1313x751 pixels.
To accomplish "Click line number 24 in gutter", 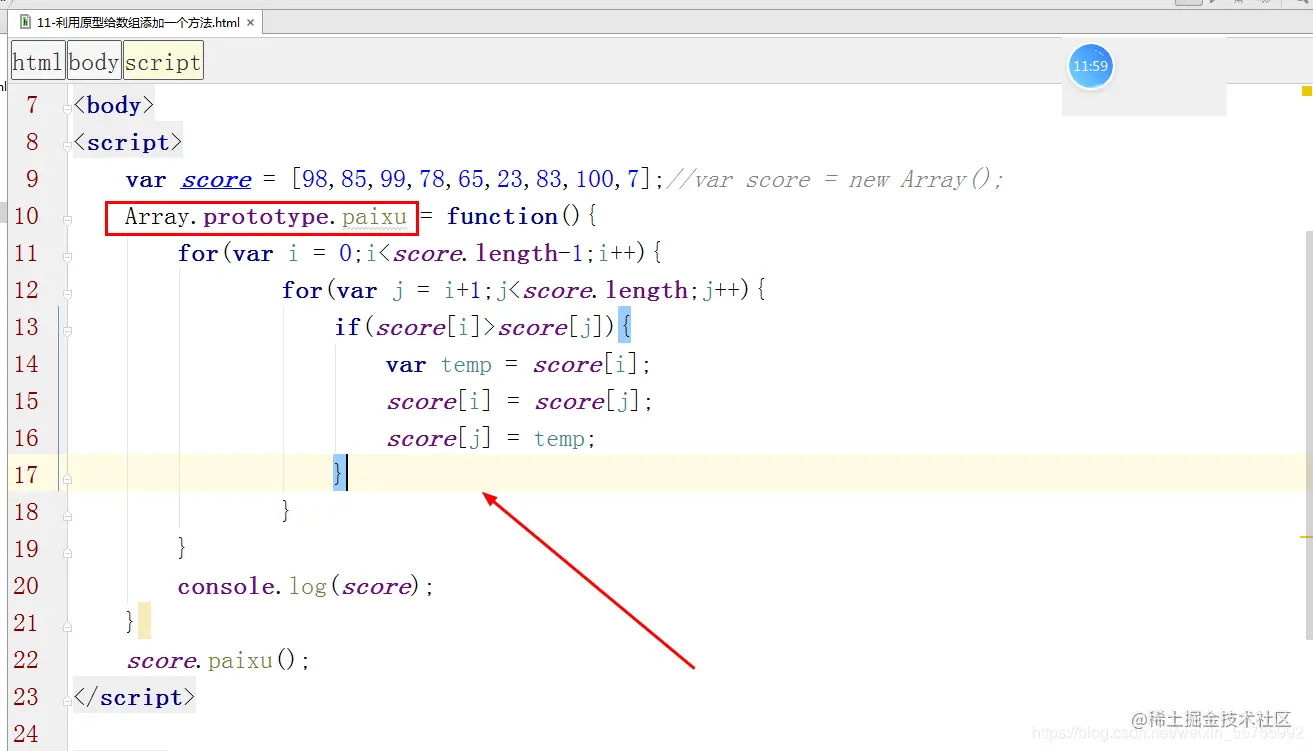I will [x=27, y=734].
